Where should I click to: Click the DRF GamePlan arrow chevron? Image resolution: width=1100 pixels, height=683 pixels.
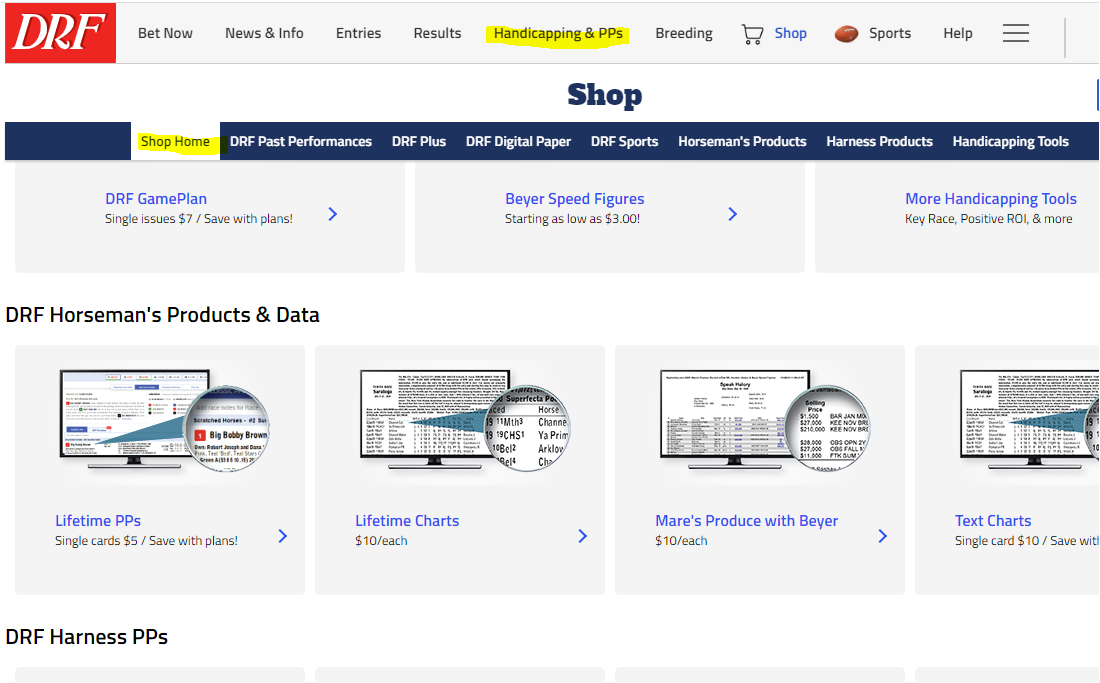333,214
